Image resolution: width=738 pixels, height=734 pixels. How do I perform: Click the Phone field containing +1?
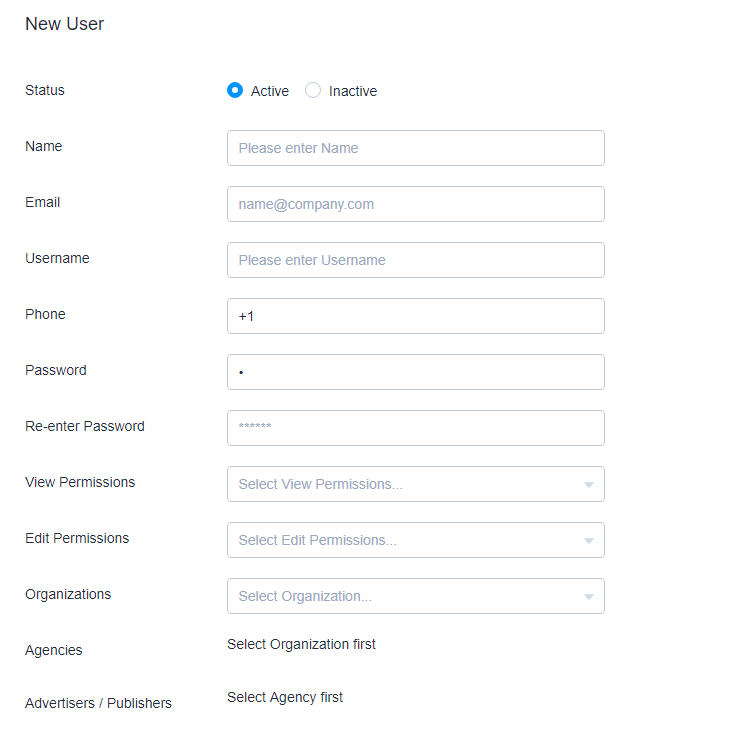(415, 316)
